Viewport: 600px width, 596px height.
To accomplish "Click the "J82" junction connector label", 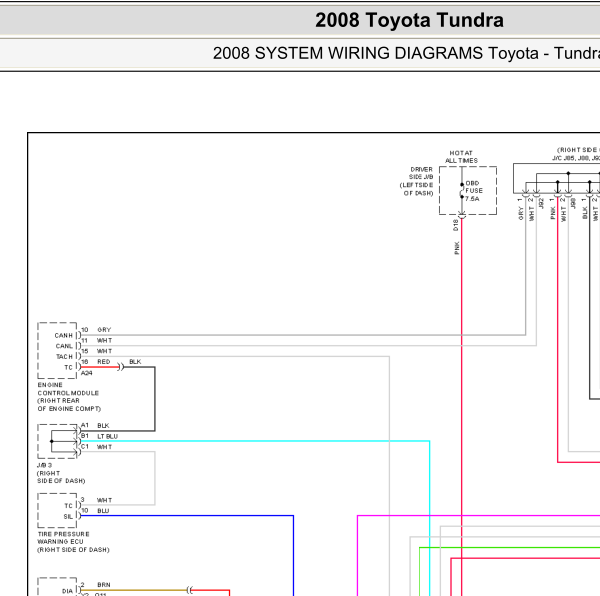I will point(541,203).
